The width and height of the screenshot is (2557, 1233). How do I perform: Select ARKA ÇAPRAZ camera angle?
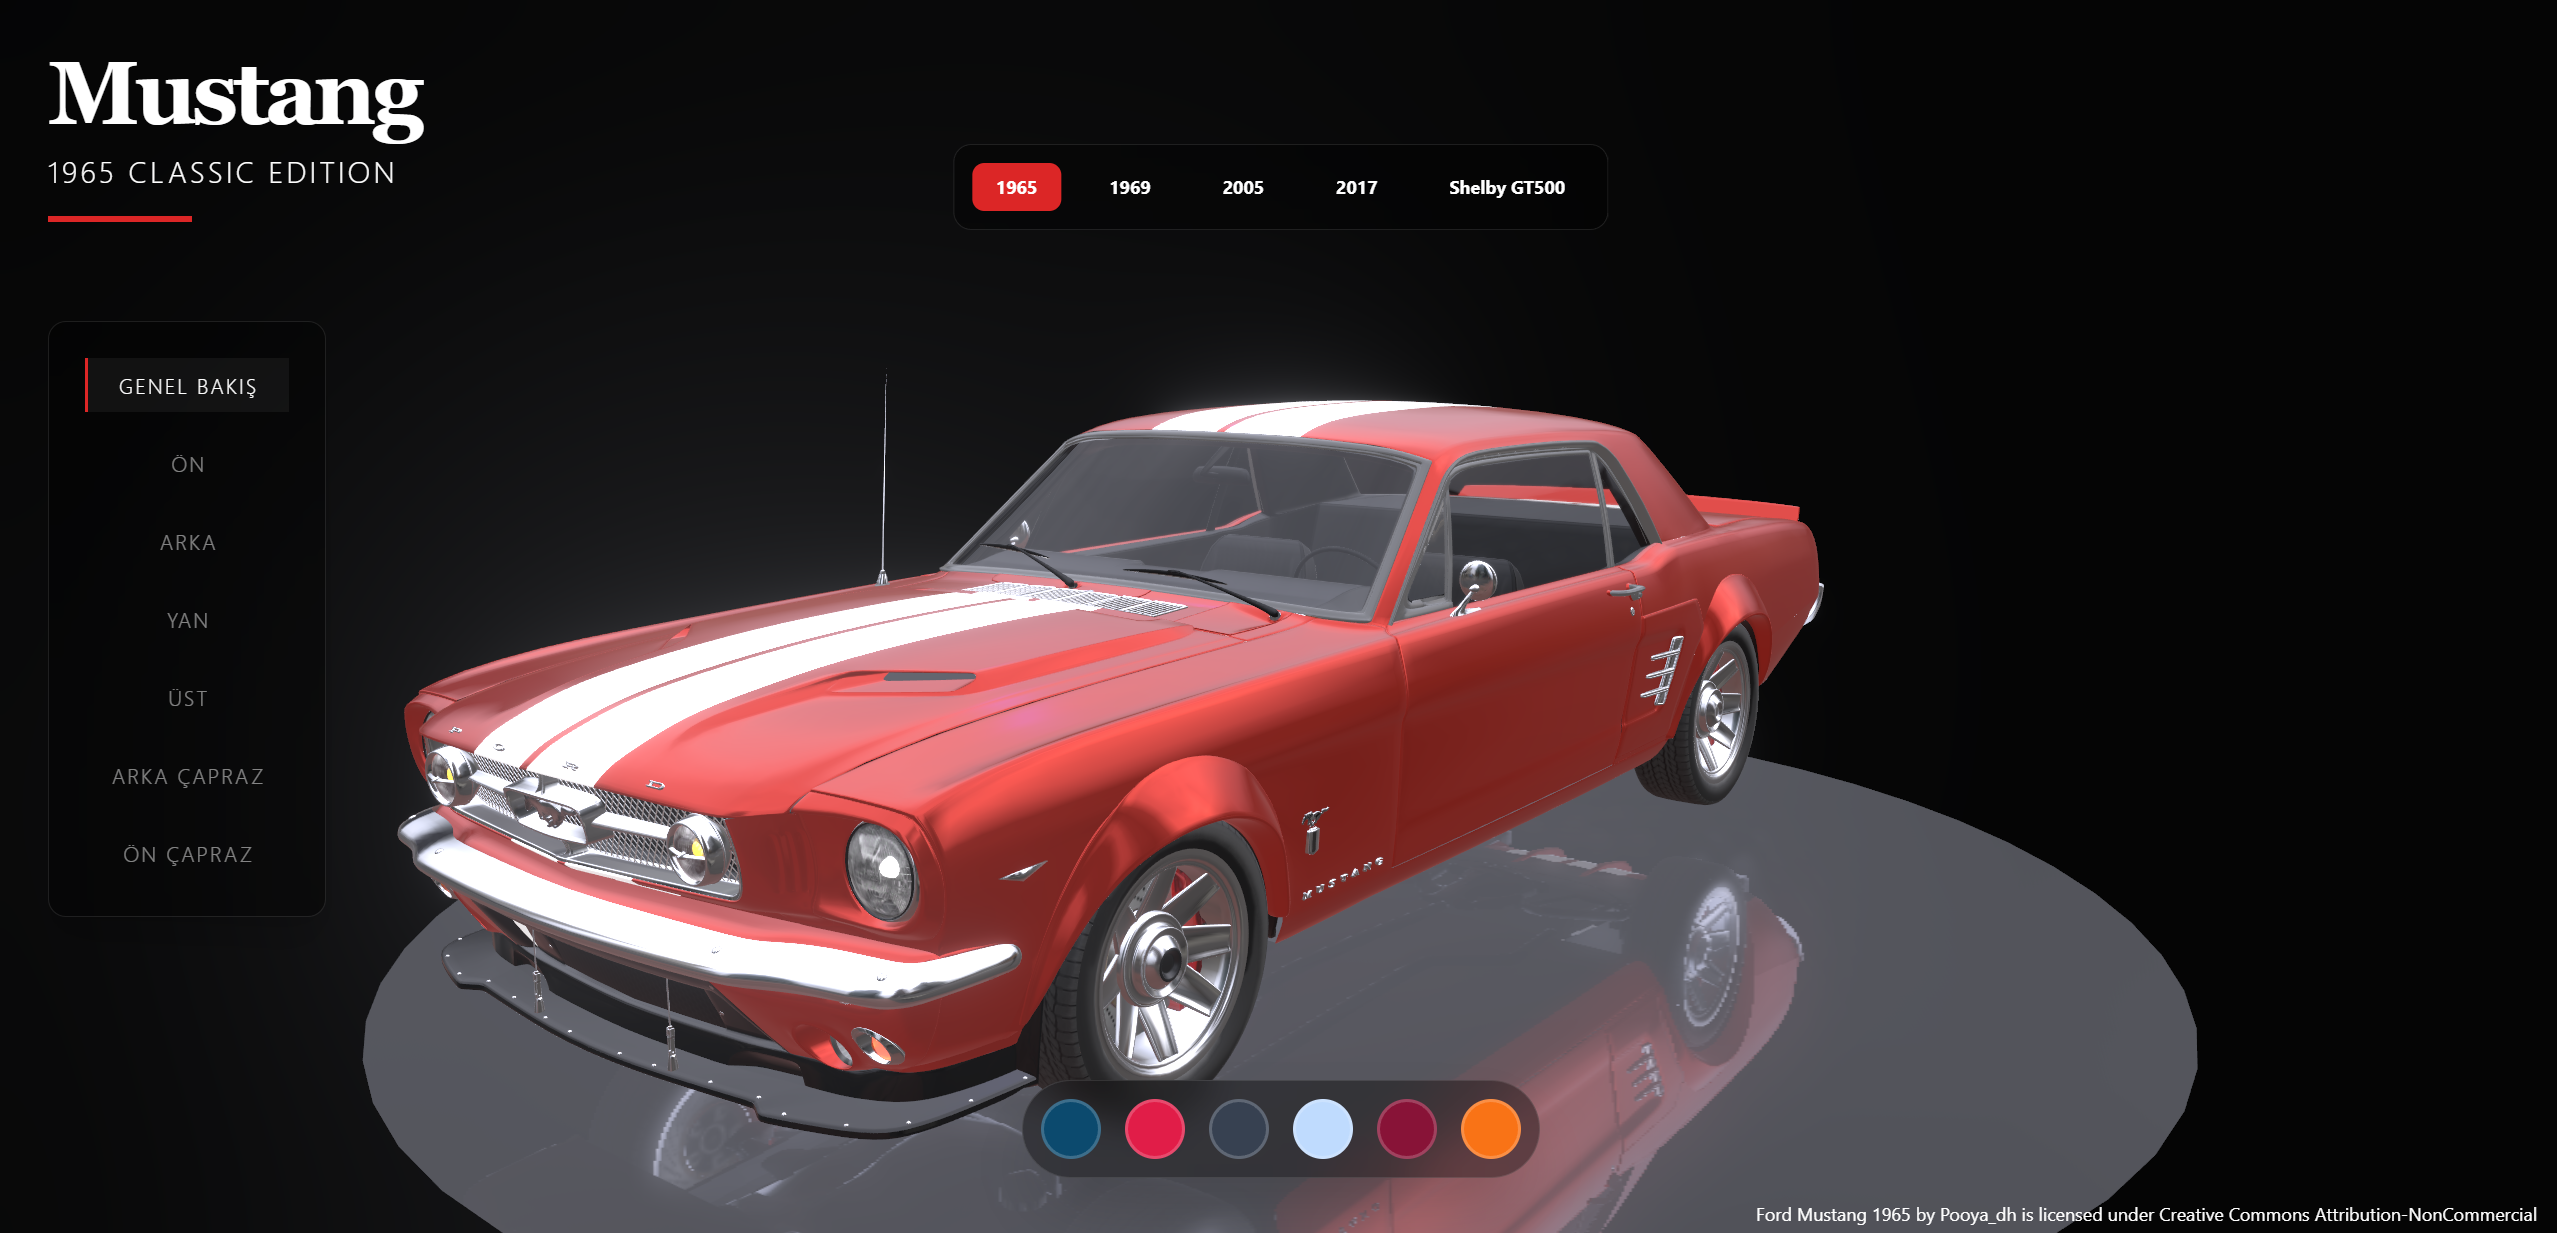(x=188, y=776)
